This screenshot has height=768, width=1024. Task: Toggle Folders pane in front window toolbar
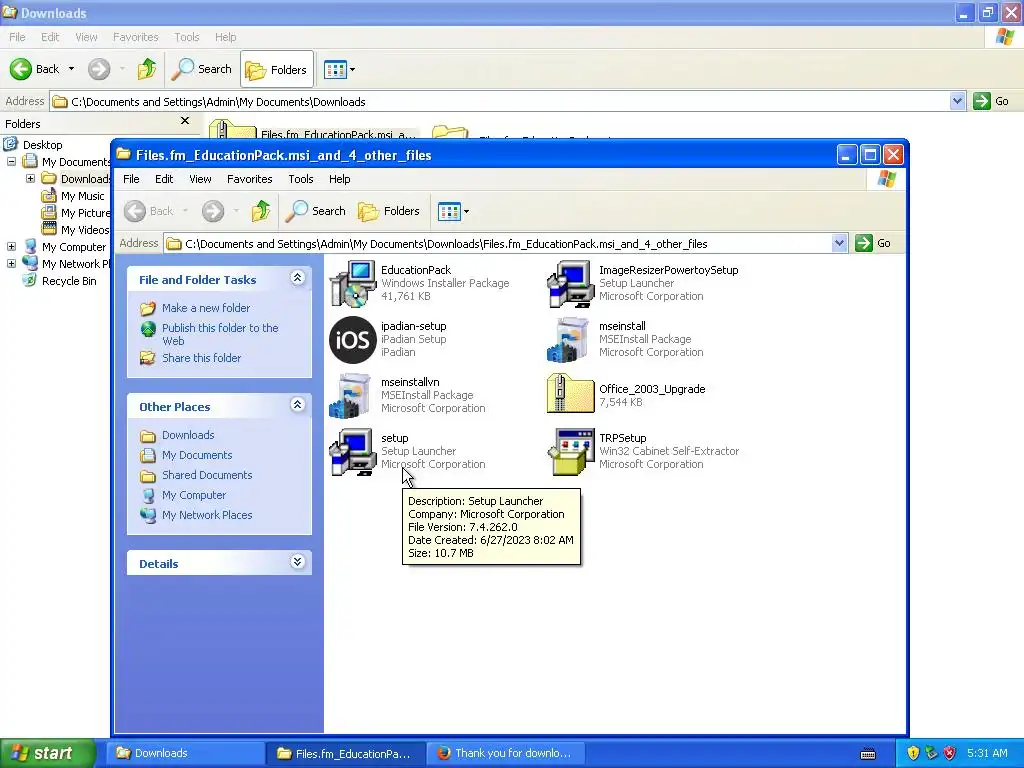[389, 211]
